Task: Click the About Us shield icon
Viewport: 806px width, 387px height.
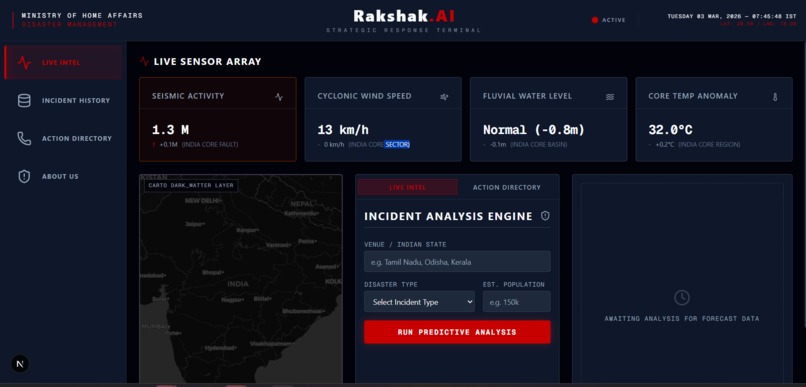Action: [24, 176]
